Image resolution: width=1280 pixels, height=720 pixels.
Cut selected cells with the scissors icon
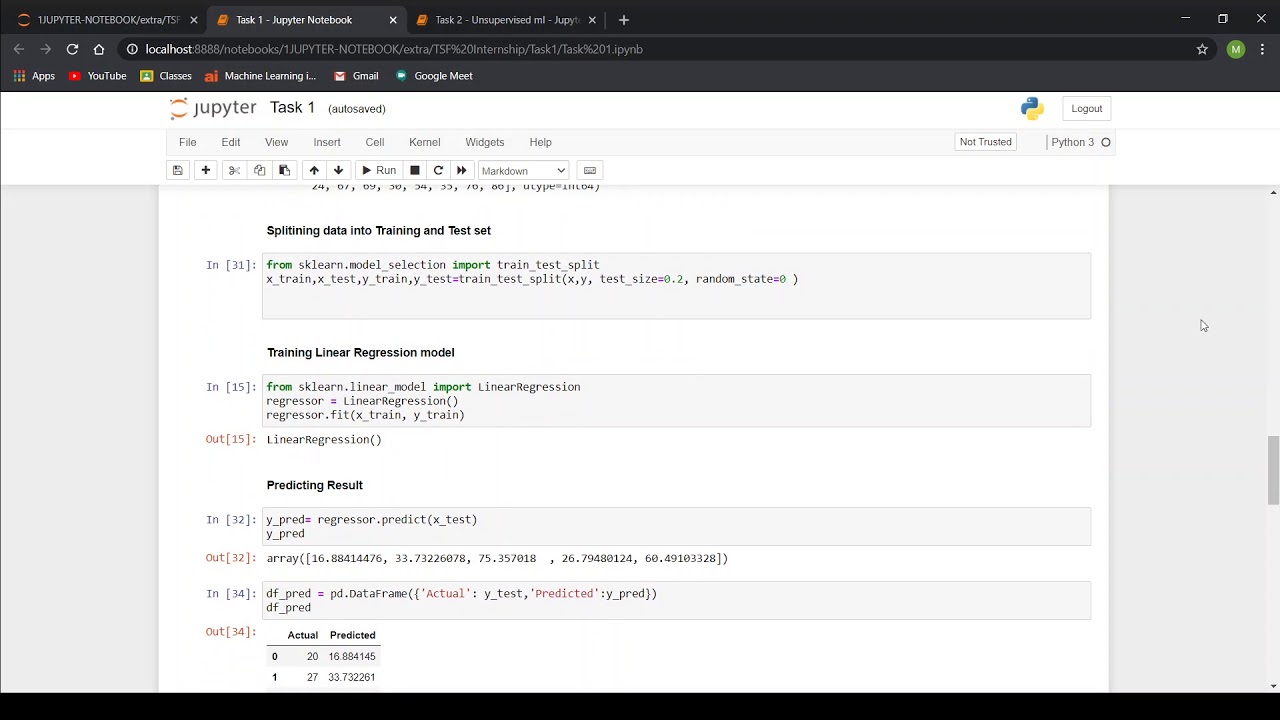coord(234,170)
